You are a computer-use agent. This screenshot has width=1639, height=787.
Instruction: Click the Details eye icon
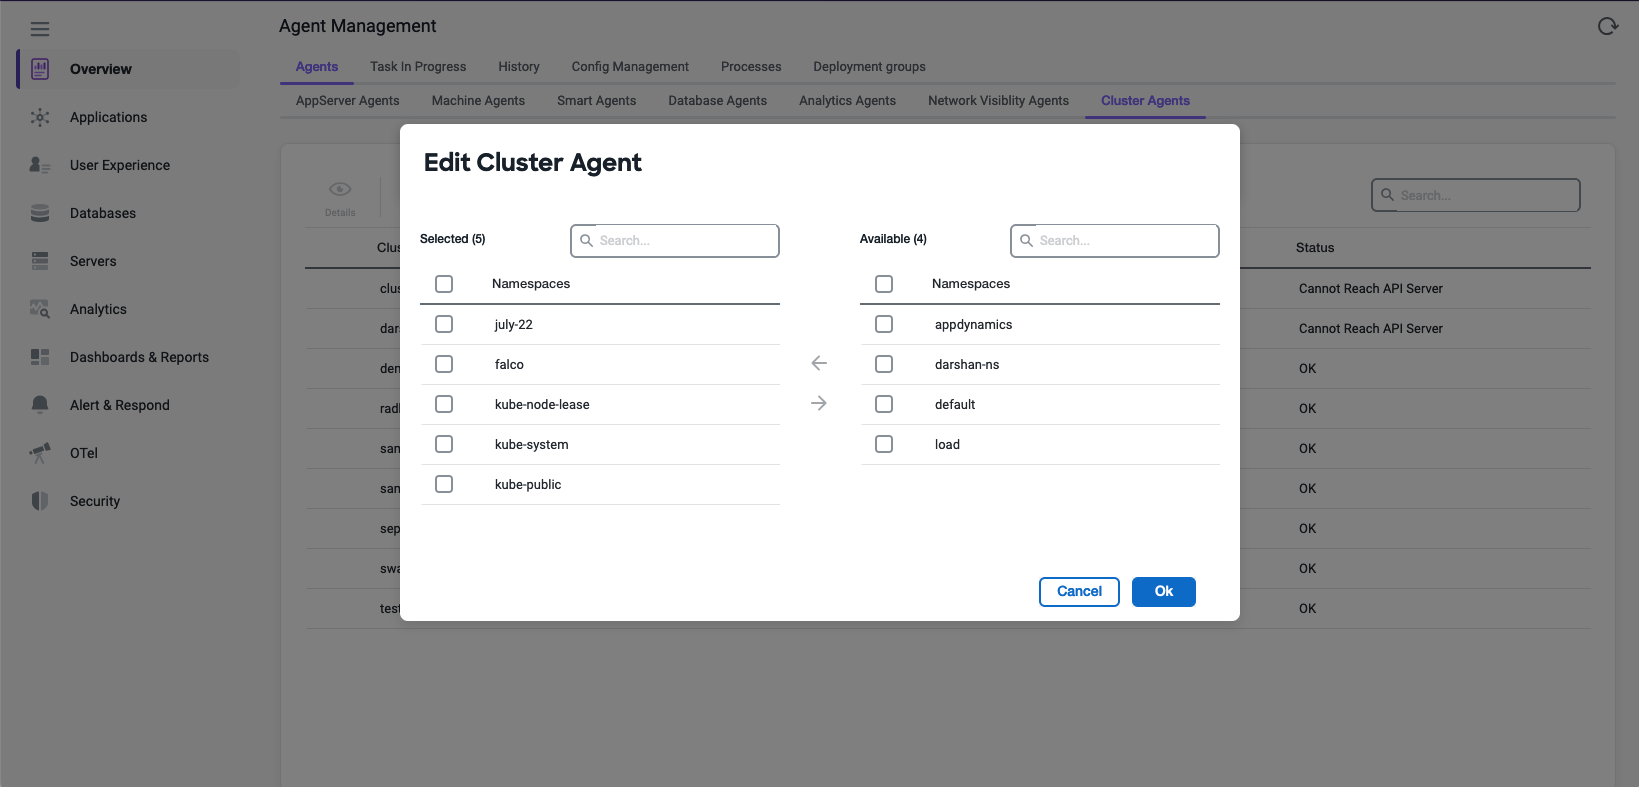(340, 189)
